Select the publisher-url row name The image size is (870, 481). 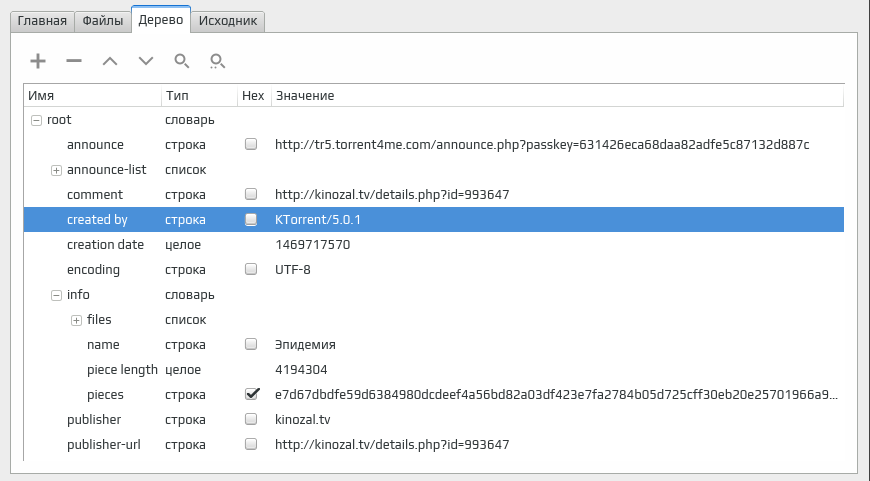104,444
